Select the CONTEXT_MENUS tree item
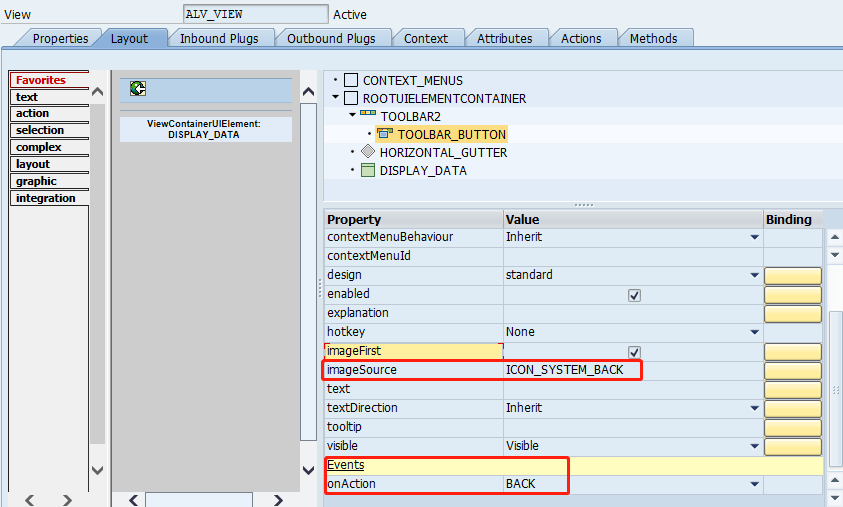Viewport: 843px width, 507px height. point(412,81)
